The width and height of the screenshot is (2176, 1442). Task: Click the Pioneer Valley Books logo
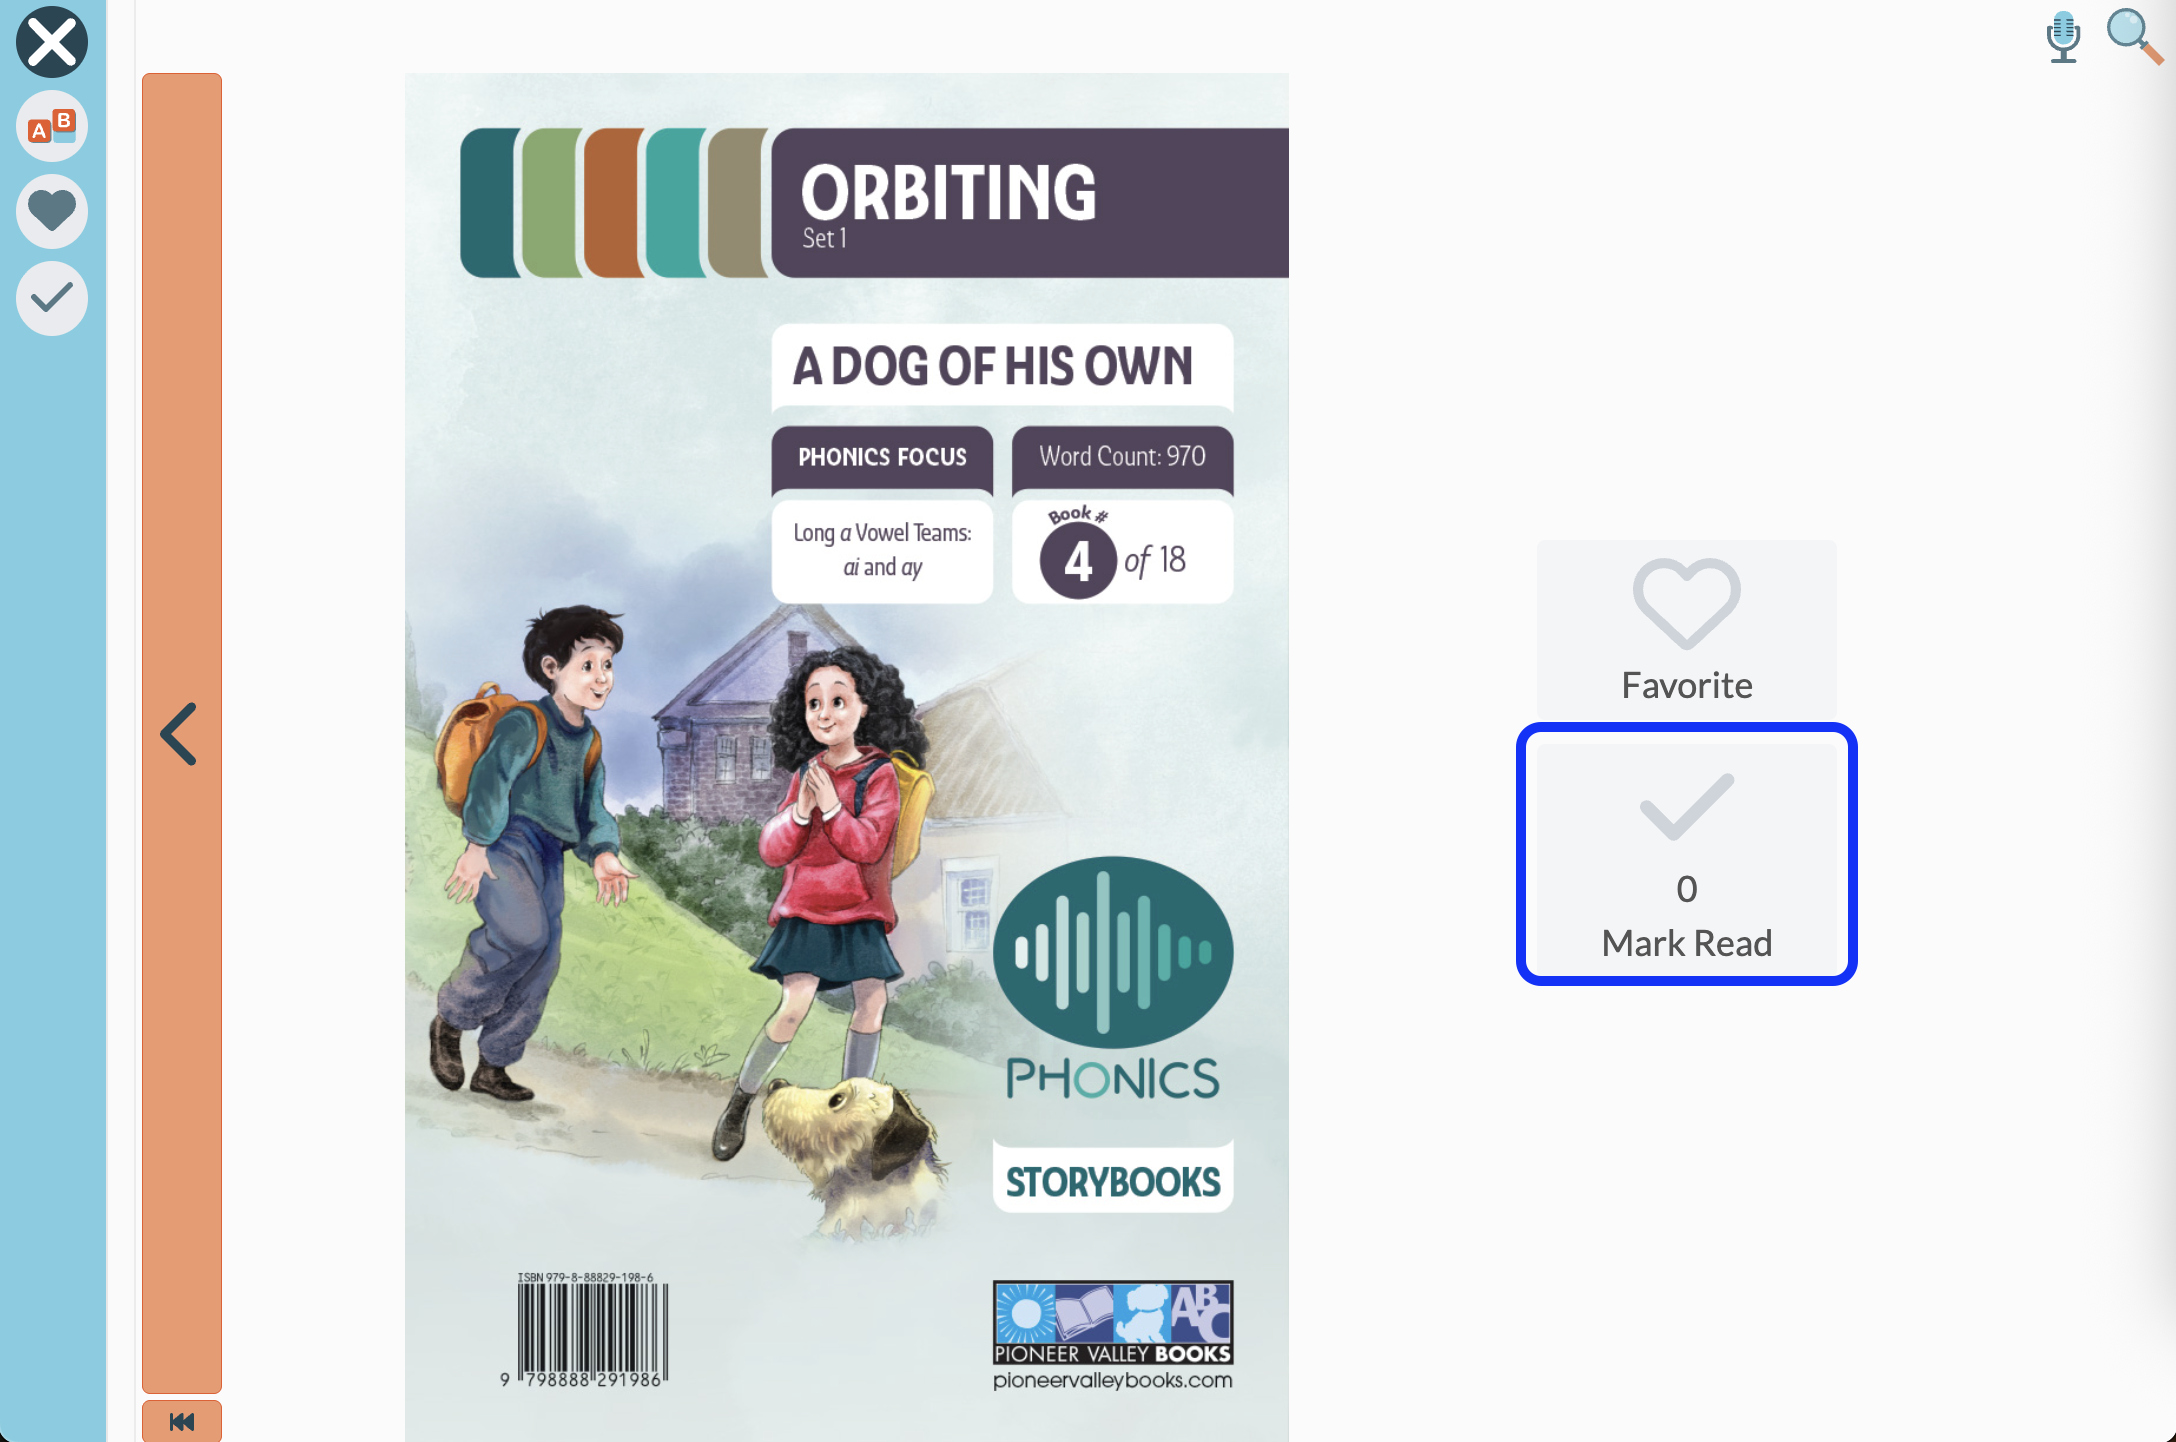point(1113,1323)
